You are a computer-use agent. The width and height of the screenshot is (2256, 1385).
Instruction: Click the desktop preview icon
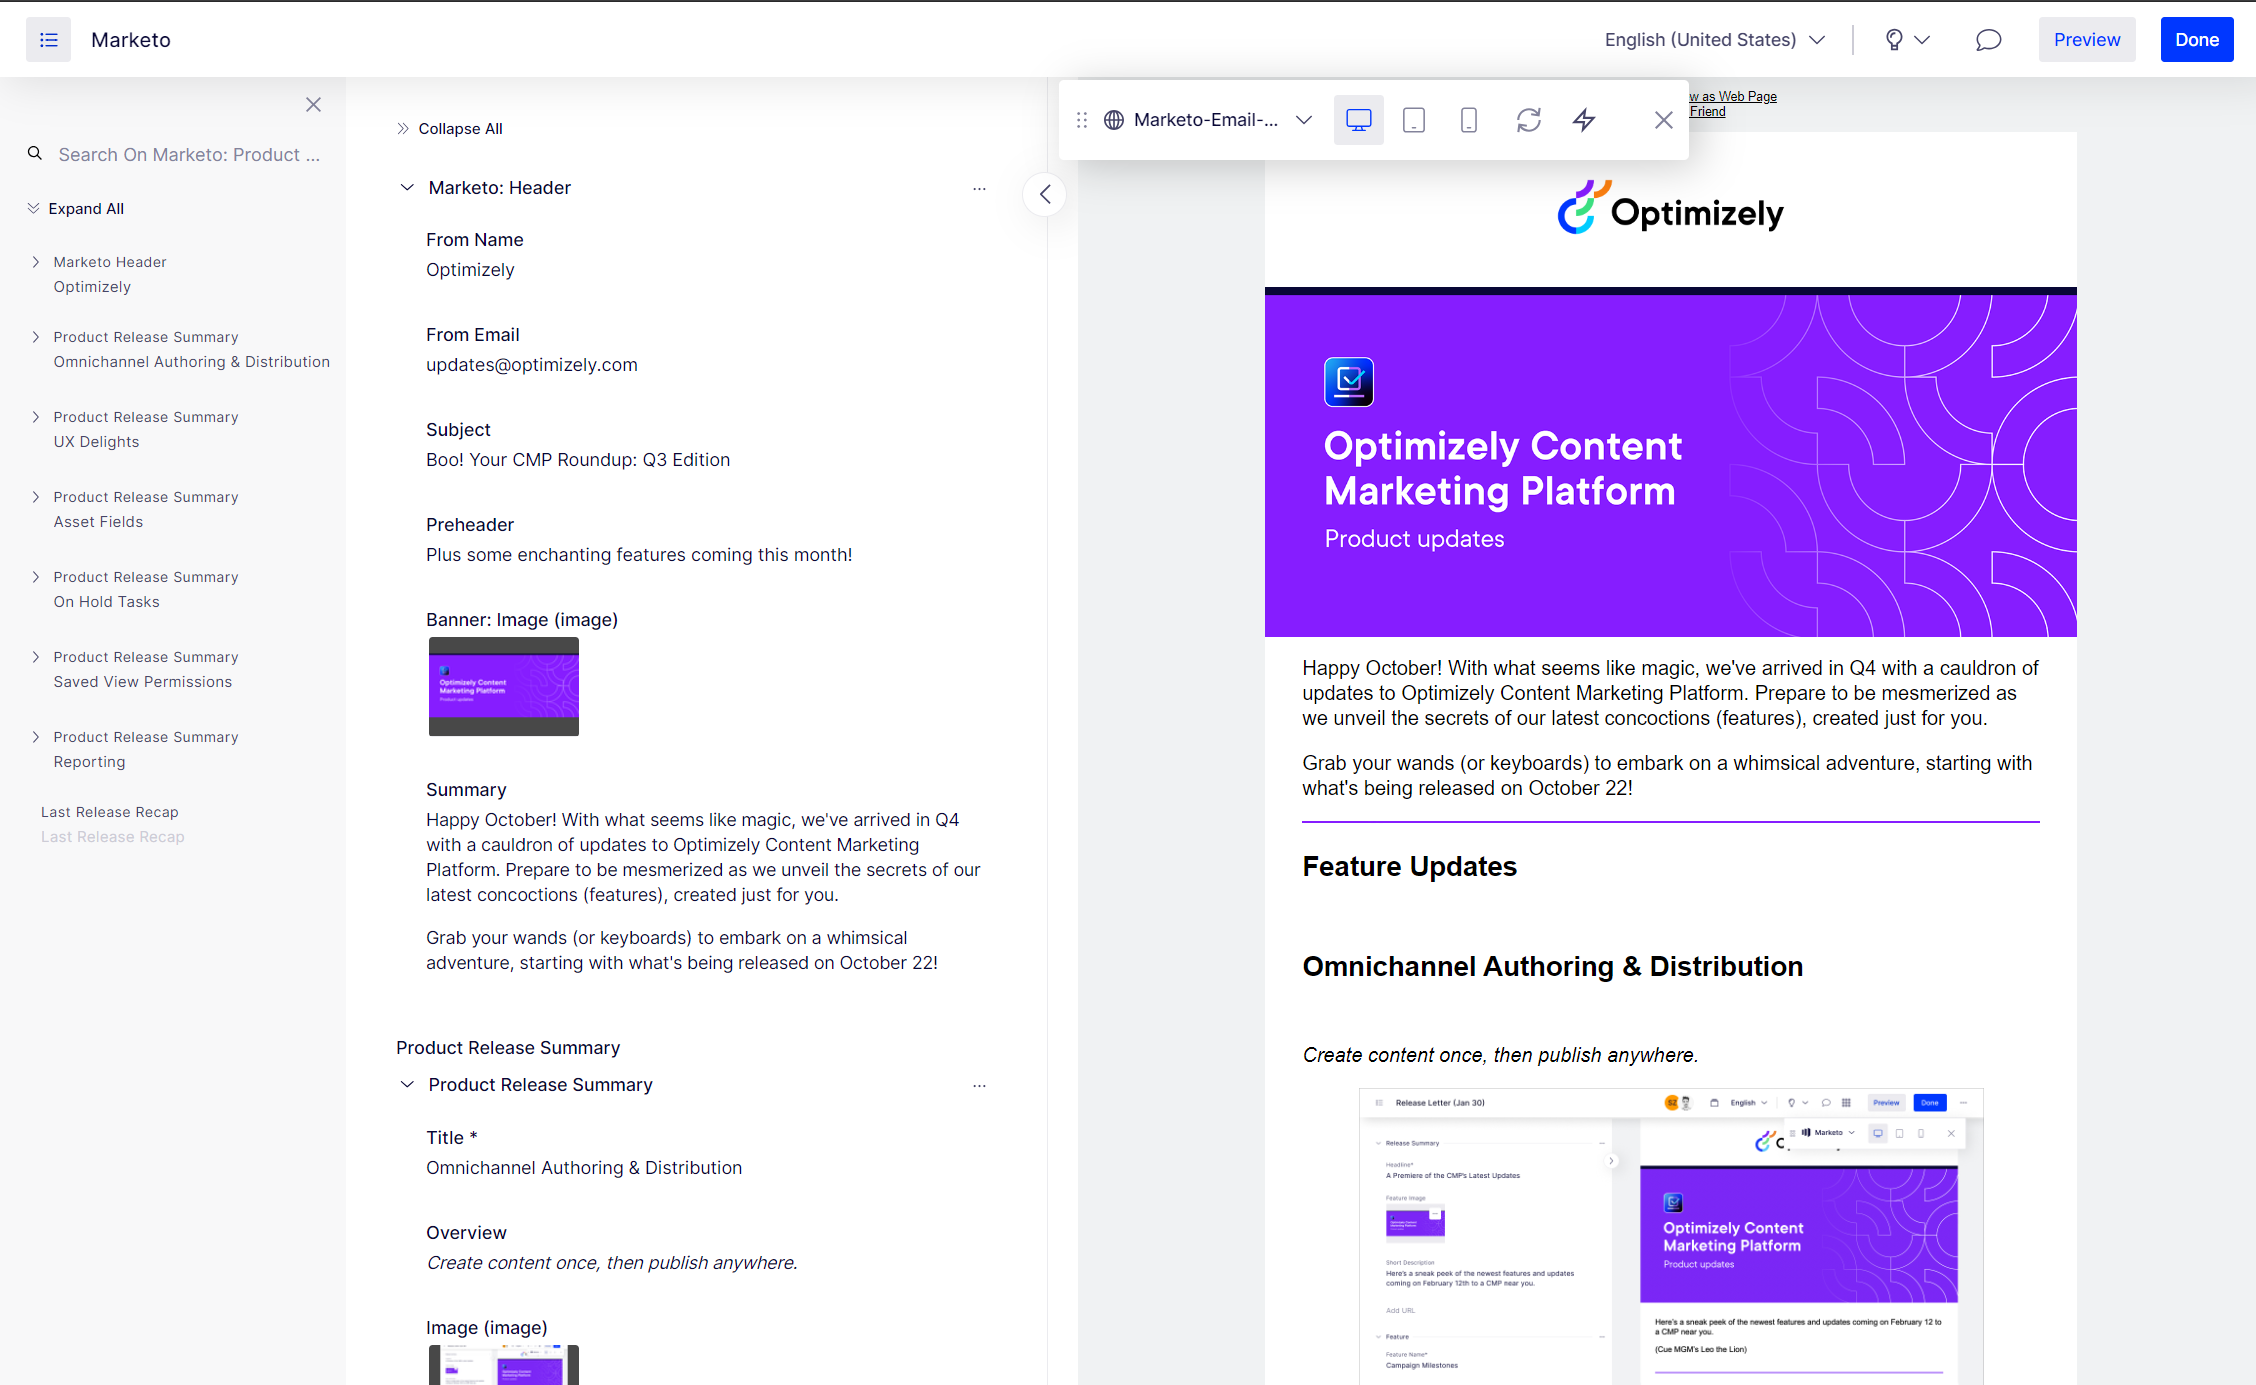pos(1358,119)
